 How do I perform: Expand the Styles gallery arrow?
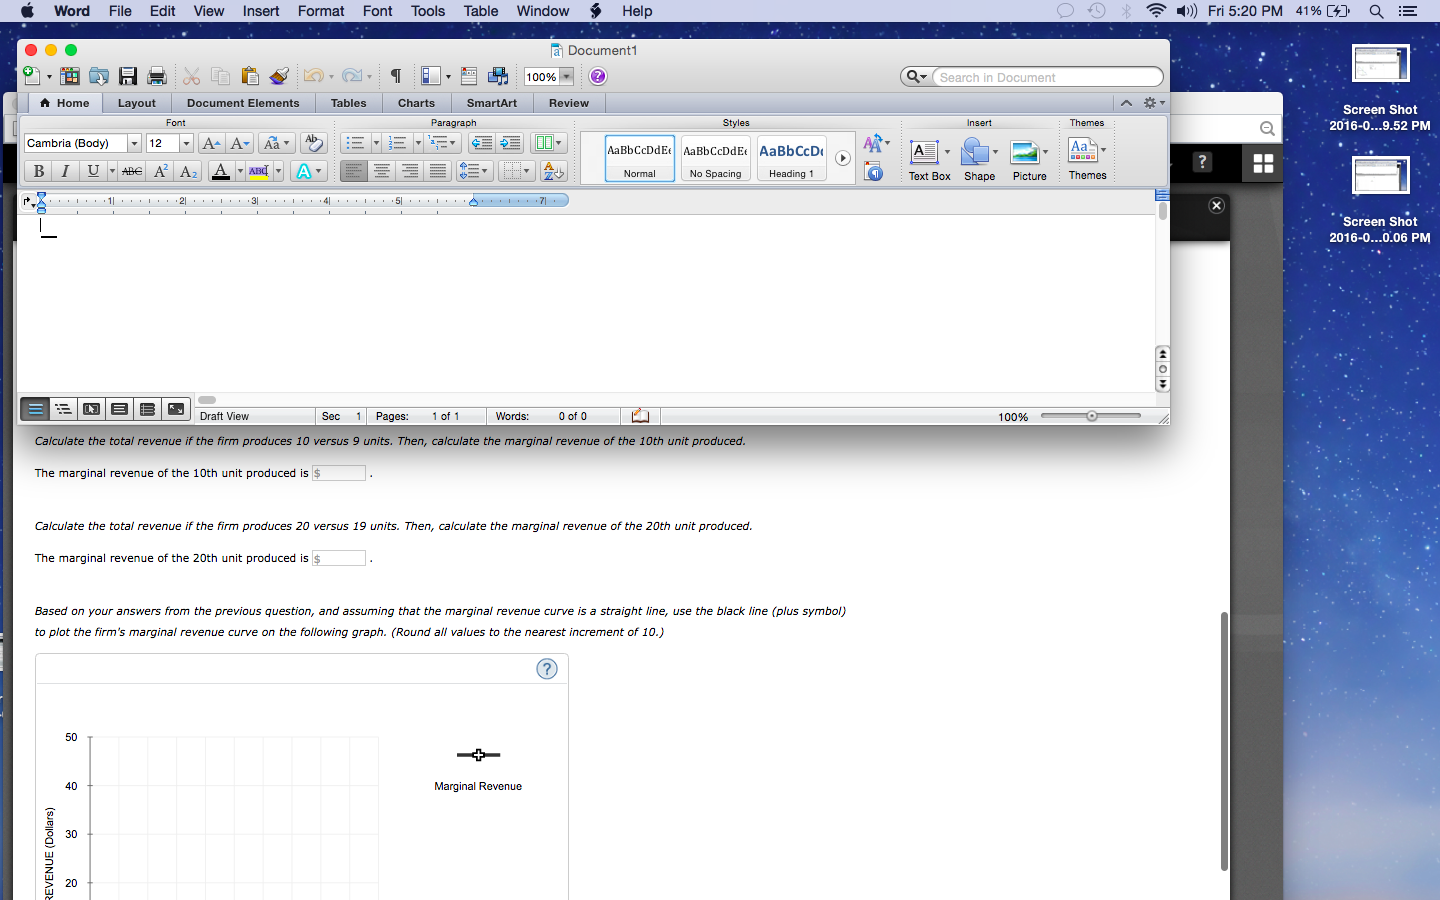[x=843, y=157]
